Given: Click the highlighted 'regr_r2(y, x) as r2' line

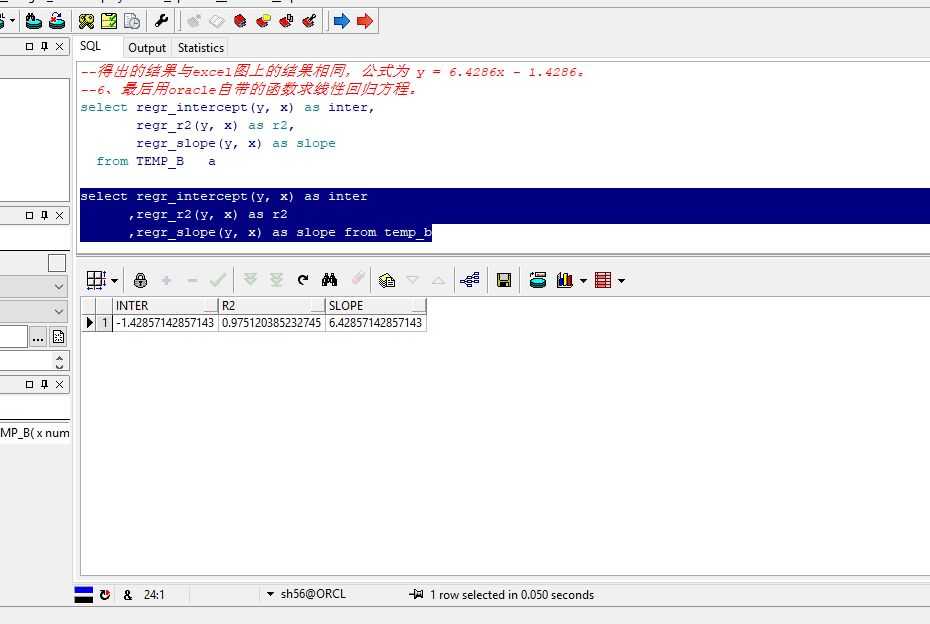Looking at the screenshot, I should click(x=208, y=214).
